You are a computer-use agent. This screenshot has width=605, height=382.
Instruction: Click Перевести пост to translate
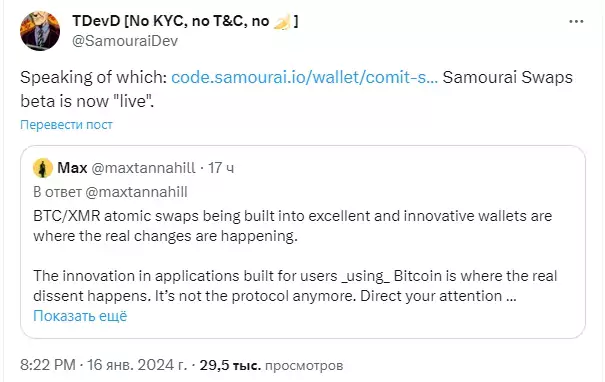(66, 125)
